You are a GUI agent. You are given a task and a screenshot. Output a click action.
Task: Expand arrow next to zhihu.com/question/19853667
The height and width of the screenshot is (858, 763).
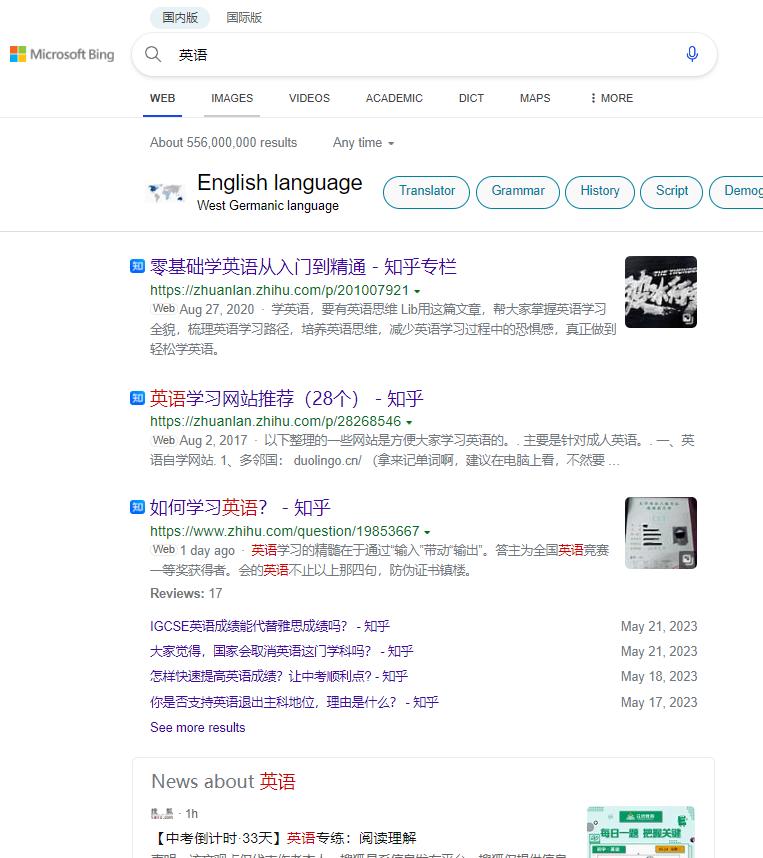[427, 532]
